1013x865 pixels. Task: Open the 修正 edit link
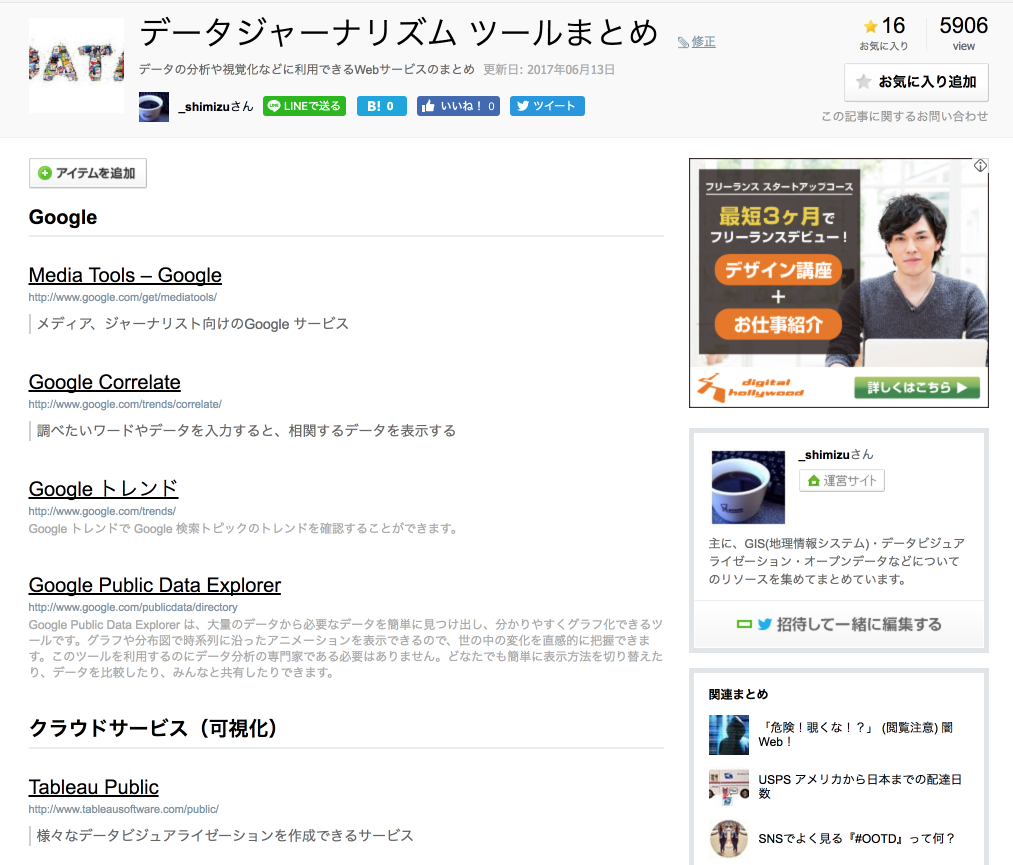pyautogui.click(x=703, y=42)
